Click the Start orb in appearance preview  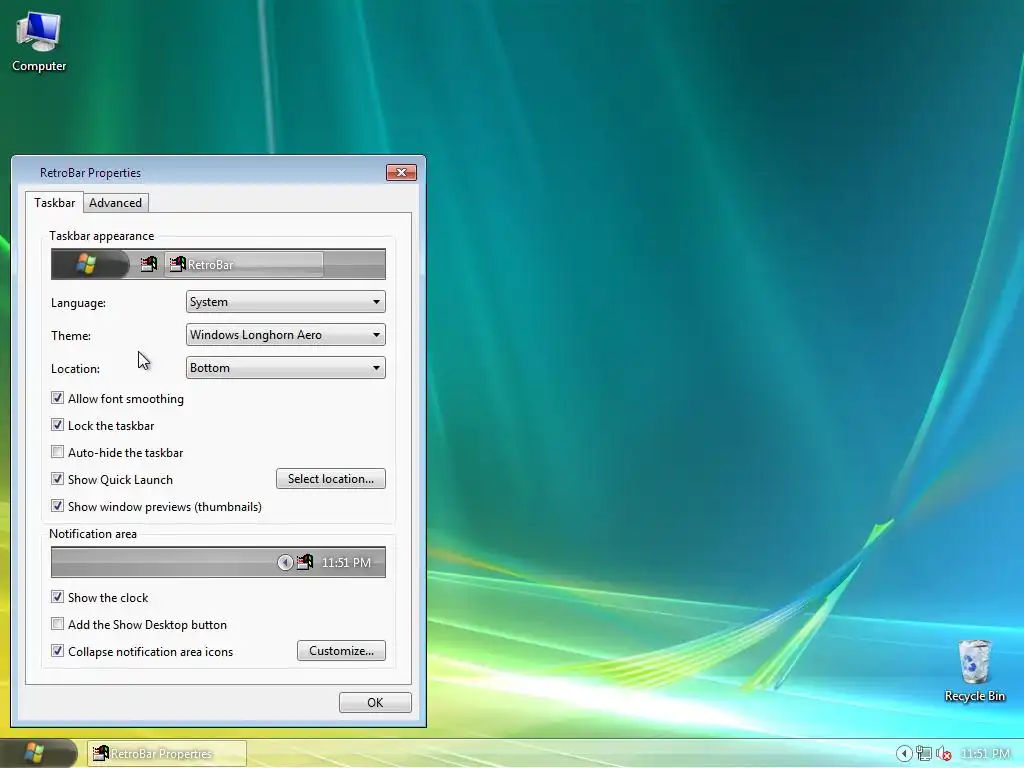[87, 264]
